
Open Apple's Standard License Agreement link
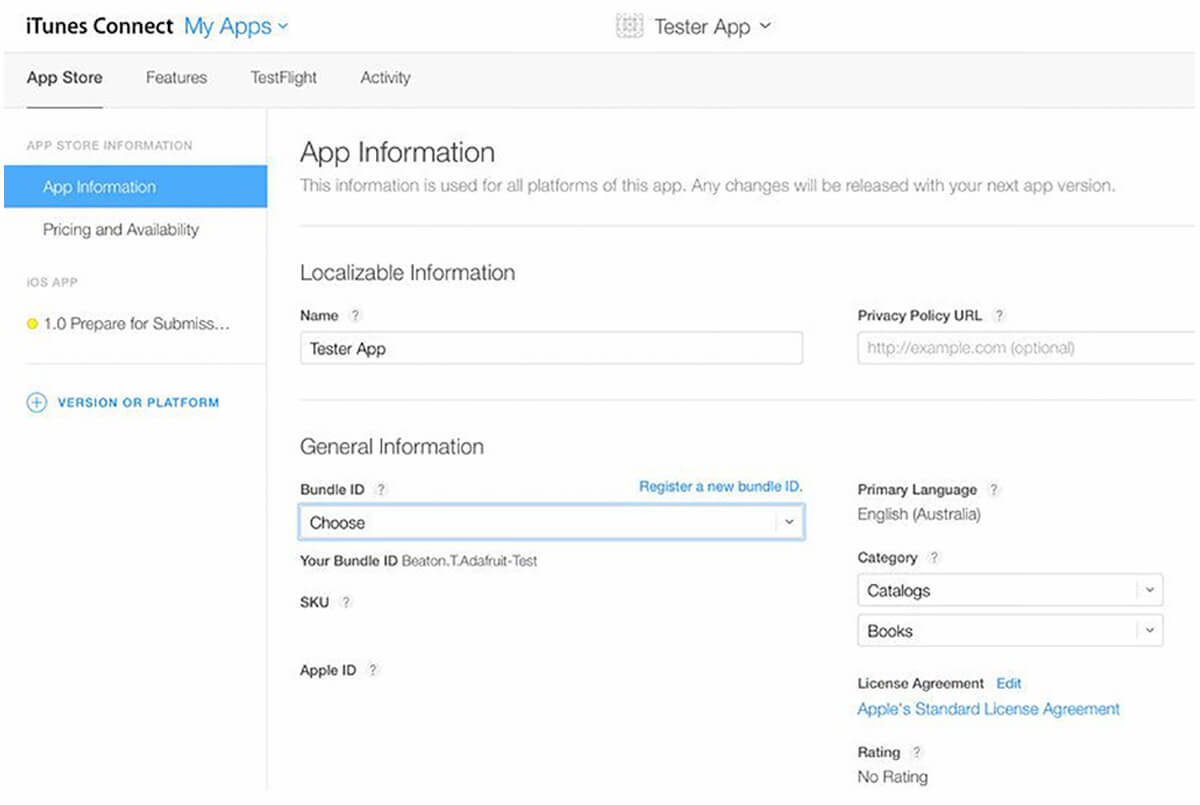[989, 709]
